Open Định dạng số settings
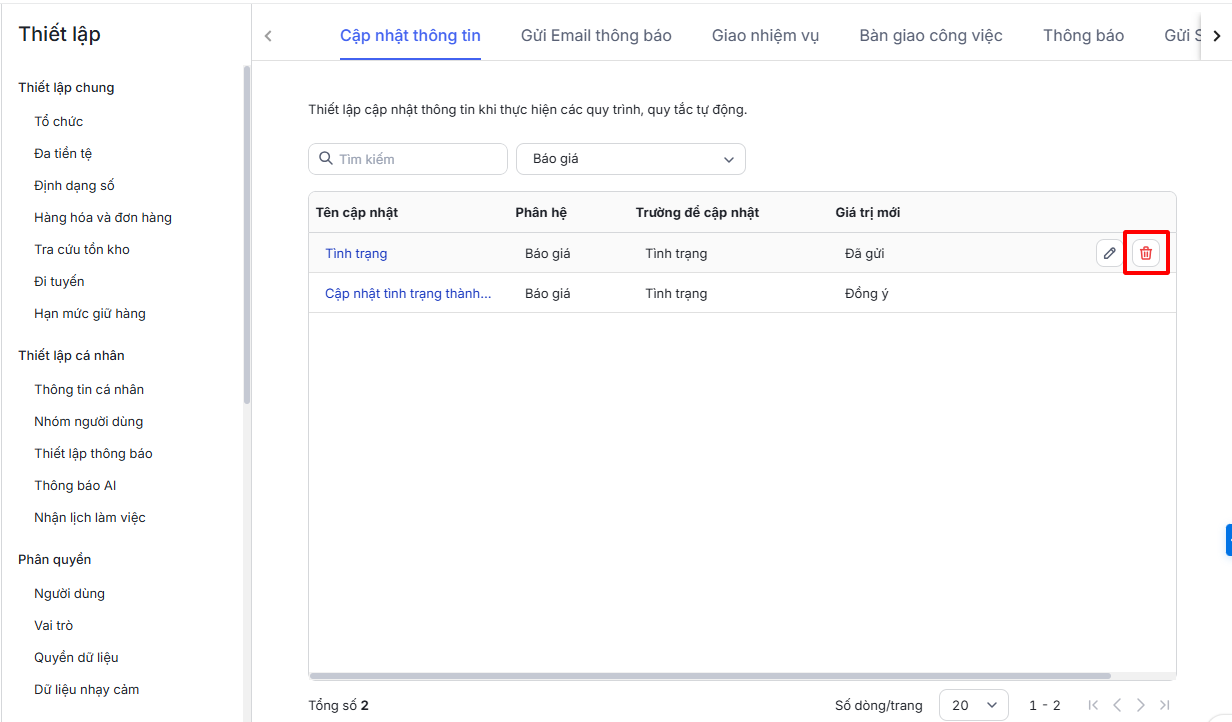 pyautogui.click(x=74, y=186)
